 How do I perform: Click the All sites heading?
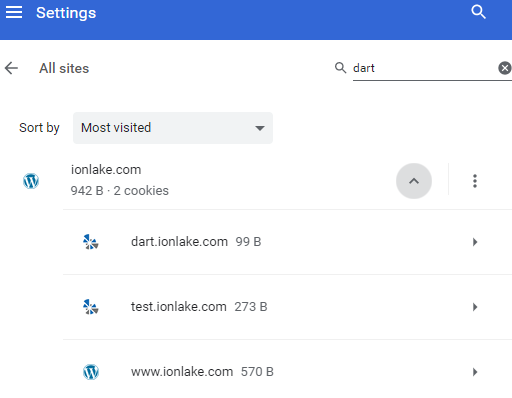pyautogui.click(x=64, y=68)
